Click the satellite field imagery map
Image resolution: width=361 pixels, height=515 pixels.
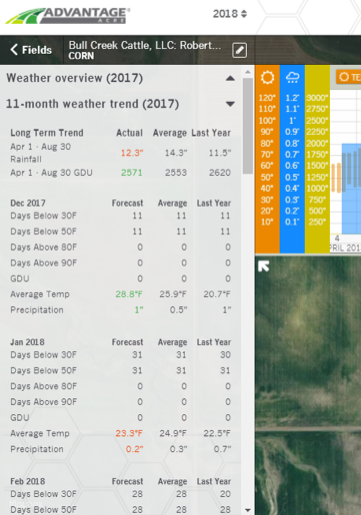click(x=308, y=385)
